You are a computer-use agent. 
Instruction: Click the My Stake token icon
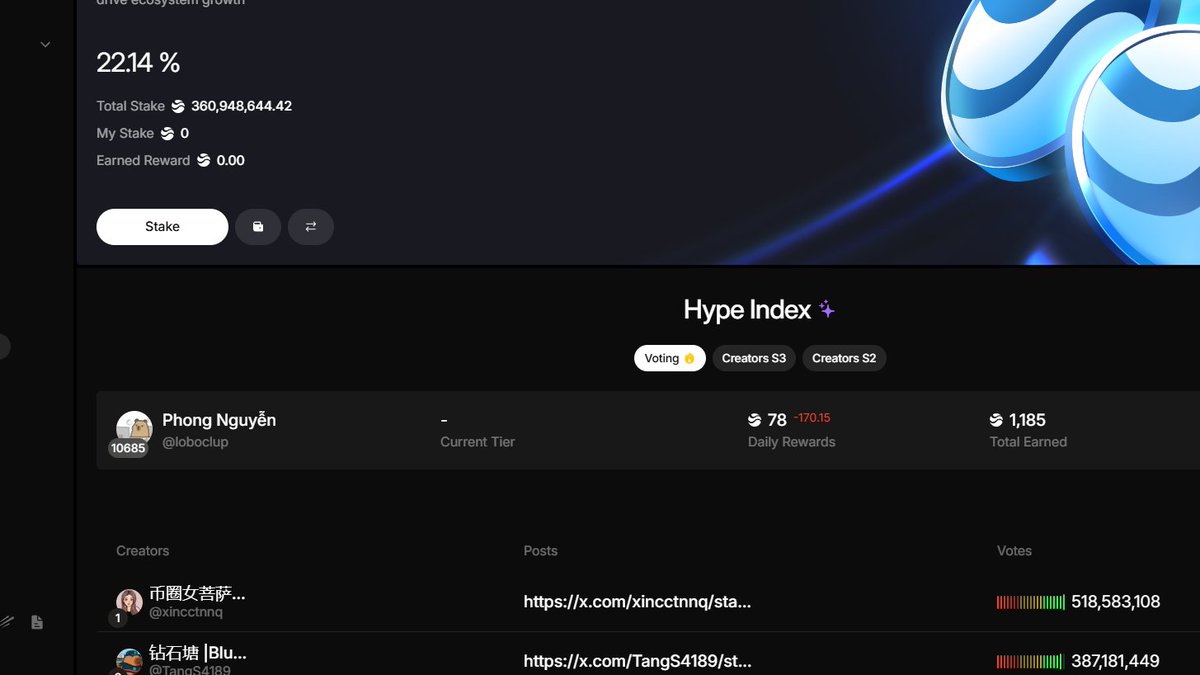tap(167, 133)
